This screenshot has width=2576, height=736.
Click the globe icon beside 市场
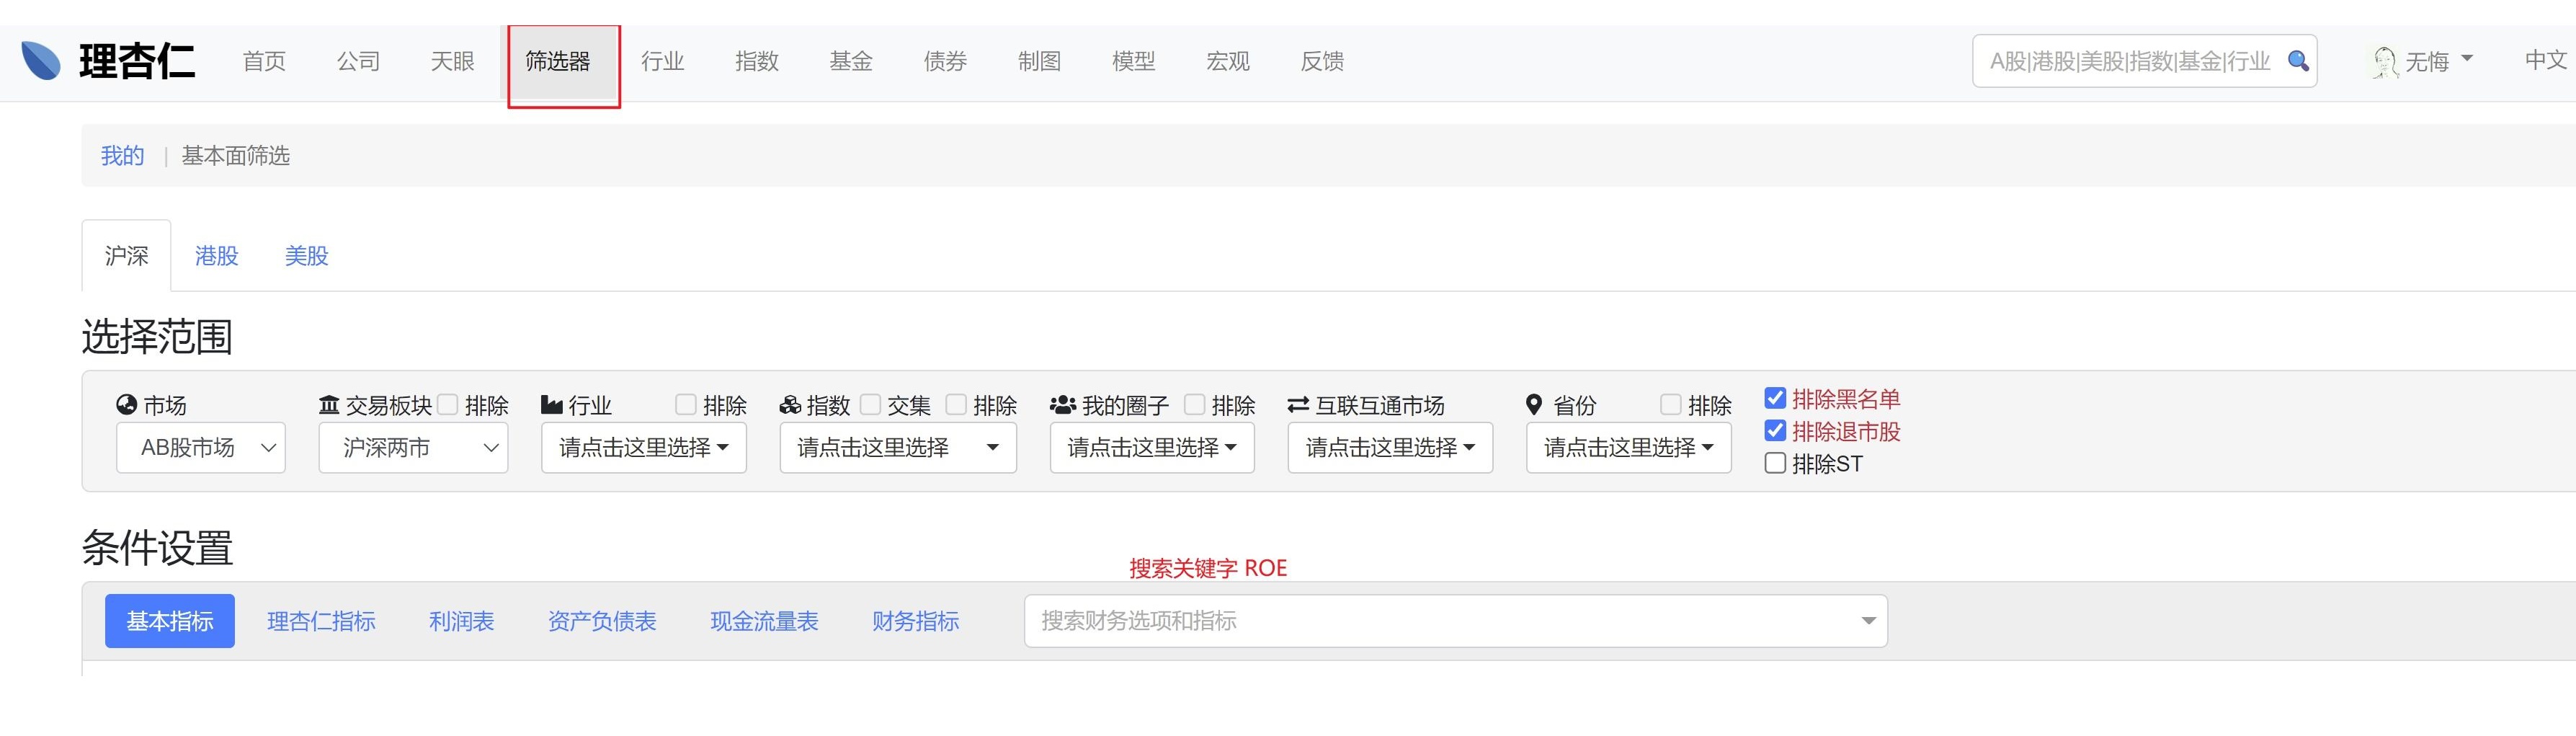[127, 405]
